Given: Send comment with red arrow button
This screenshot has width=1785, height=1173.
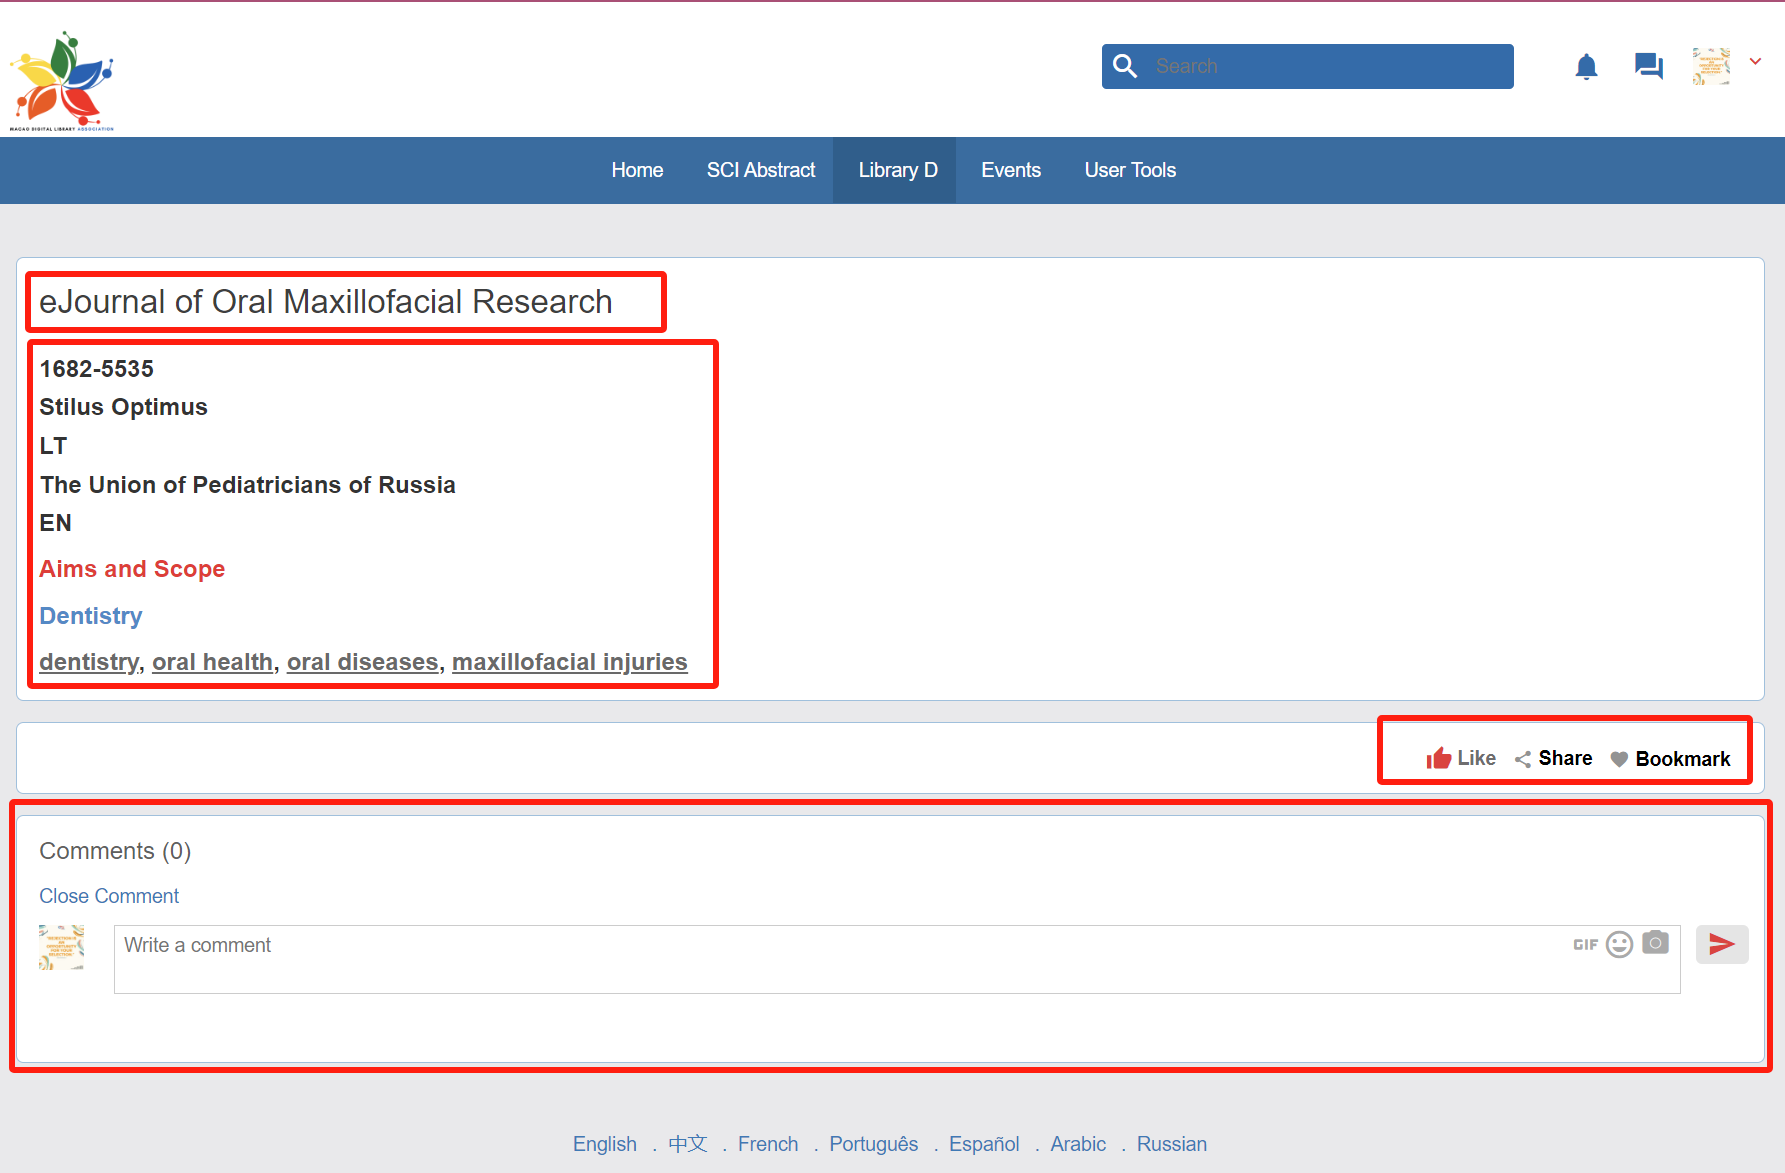Looking at the screenshot, I should tap(1721, 944).
